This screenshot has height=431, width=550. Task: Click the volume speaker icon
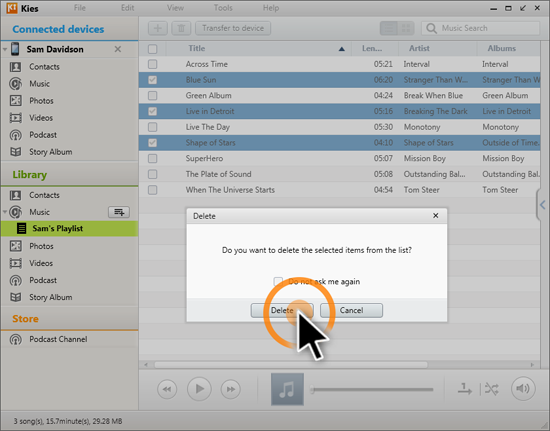pyautogui.click(x=523, y=389)
